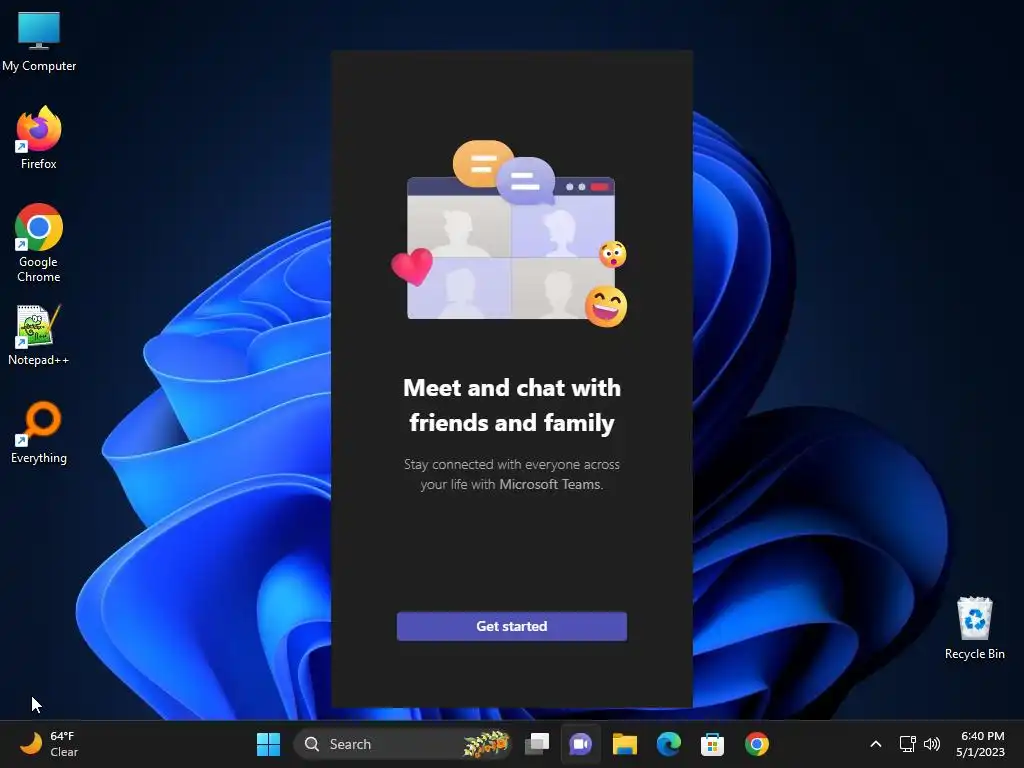Launch Microsoft Edge from the taskbar

click(x=668, y=744)
